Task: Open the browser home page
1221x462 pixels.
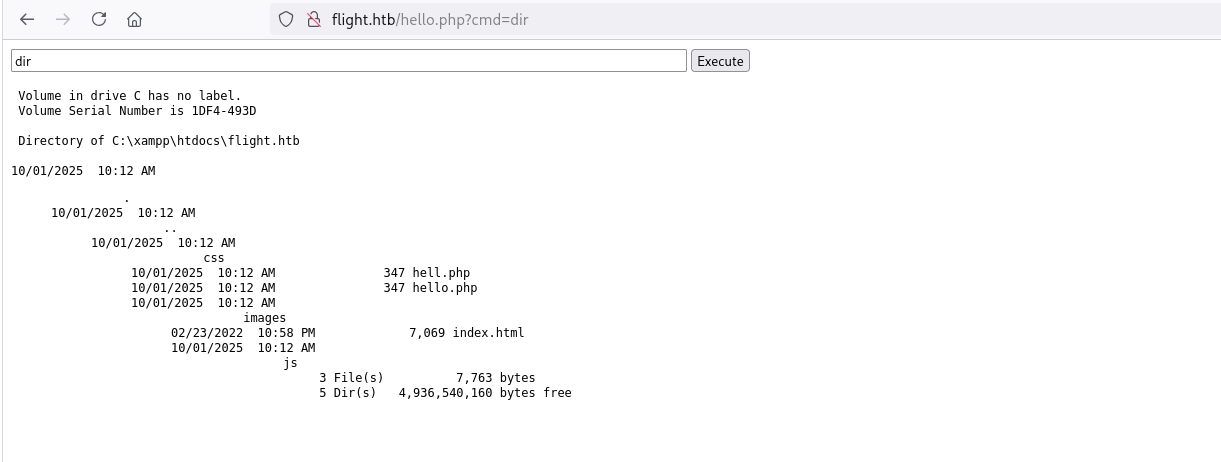Action: tap(135, 19)
